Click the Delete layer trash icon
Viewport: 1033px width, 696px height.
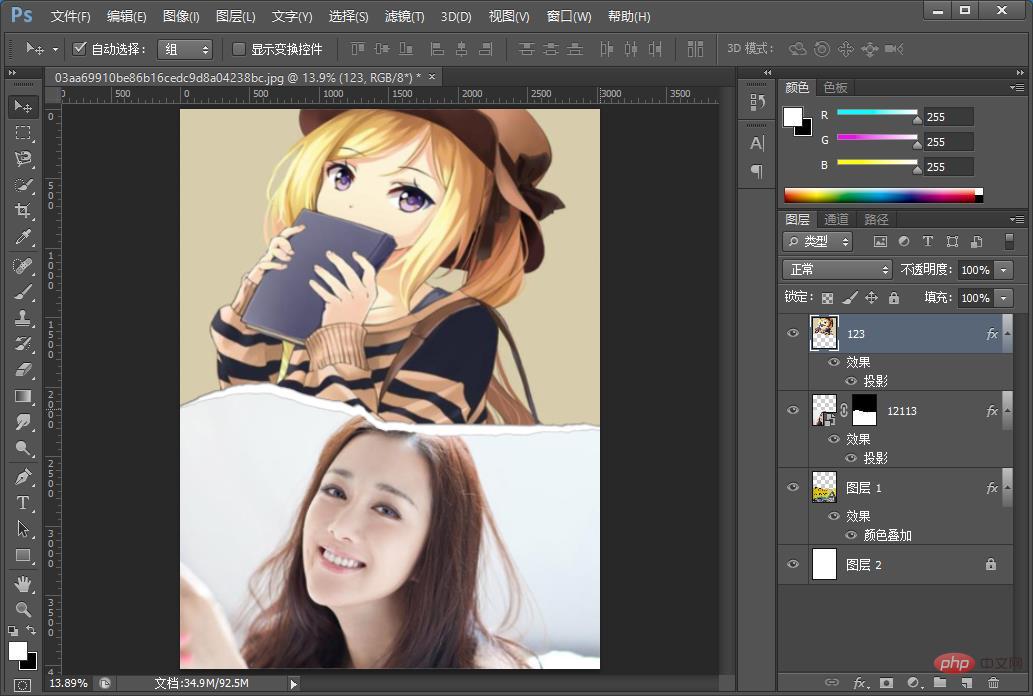pyautogui.click(x=993, y=683)
